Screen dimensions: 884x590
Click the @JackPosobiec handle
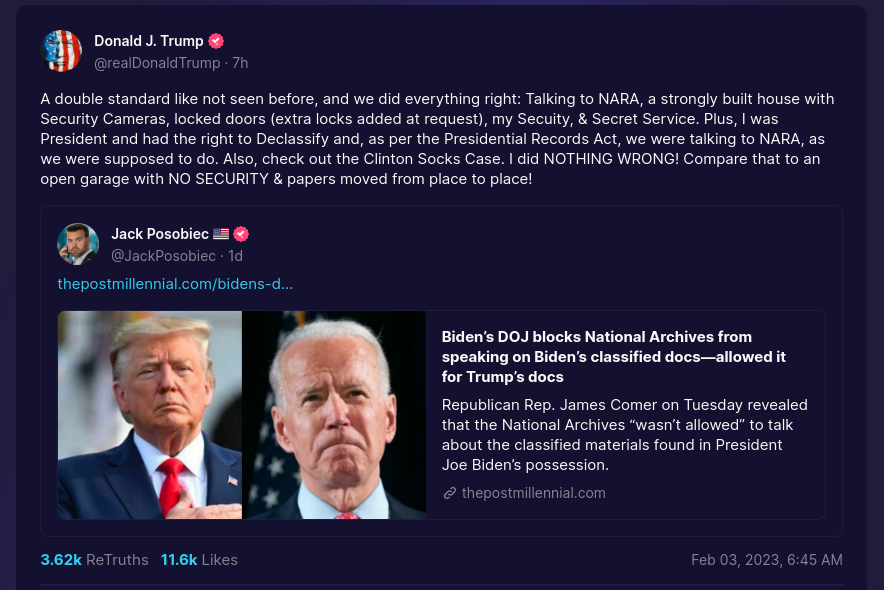click(x=164, y=256)
